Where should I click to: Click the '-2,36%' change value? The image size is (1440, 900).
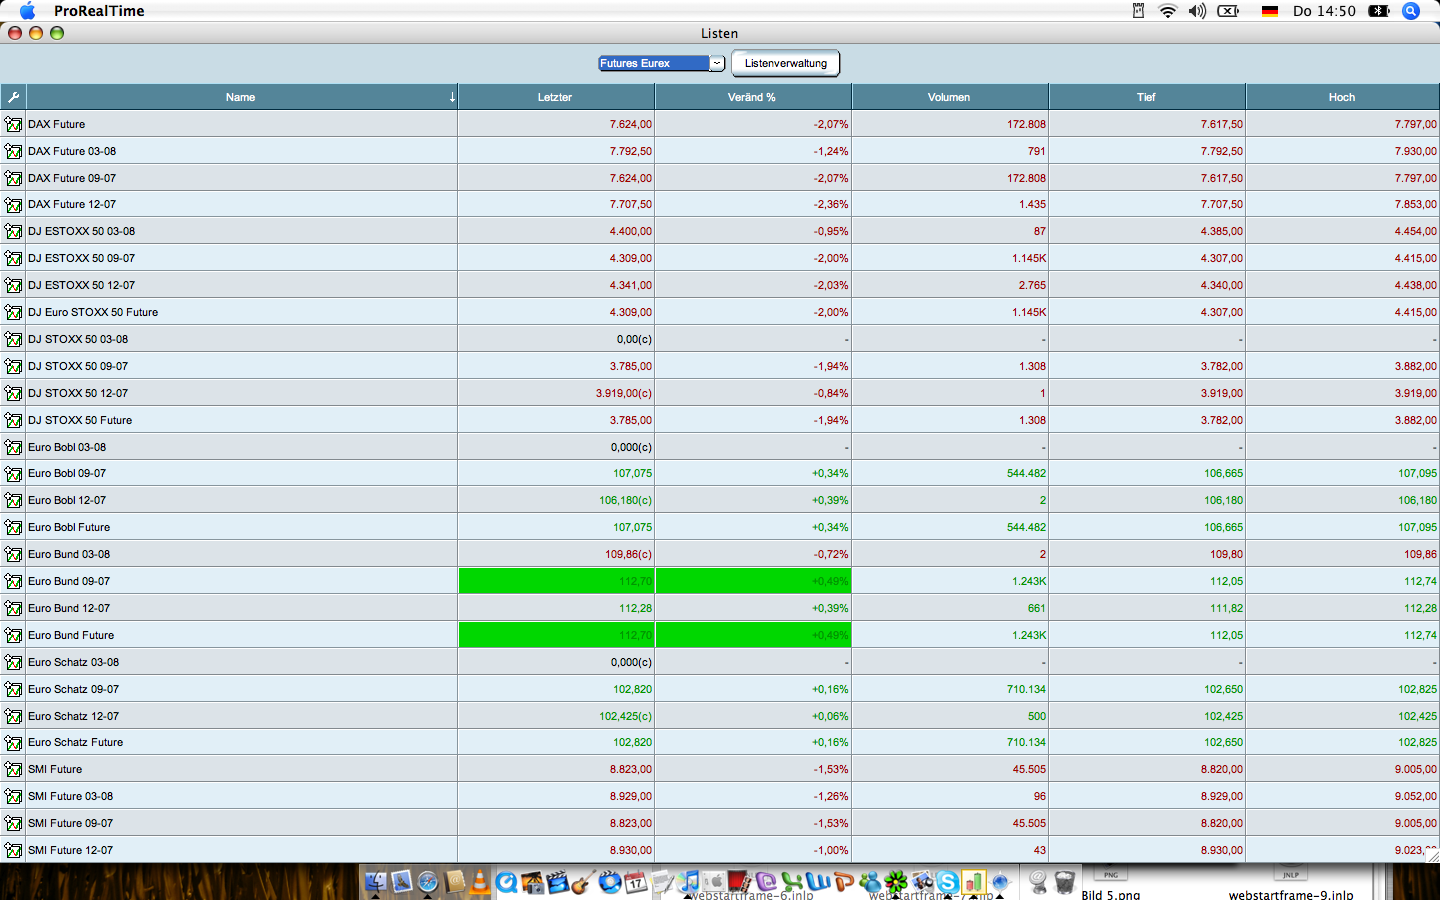pyautogui.click(x=831, y=205)
